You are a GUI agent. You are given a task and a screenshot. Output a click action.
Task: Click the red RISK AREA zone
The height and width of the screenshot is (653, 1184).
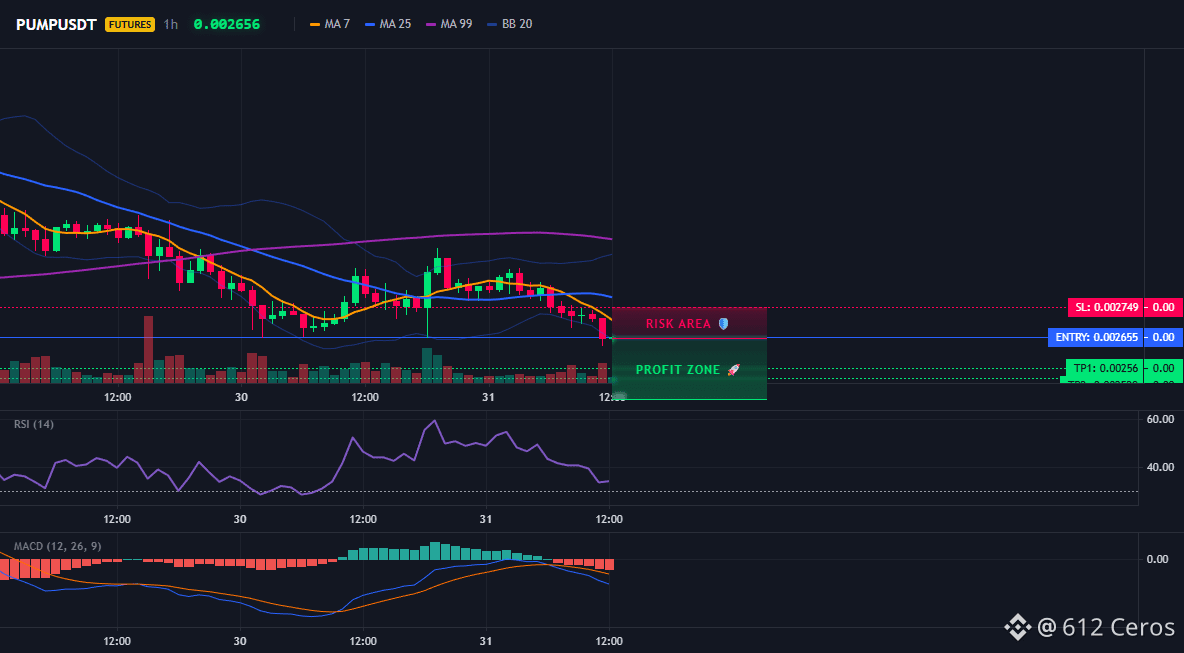tap(689, 322)
